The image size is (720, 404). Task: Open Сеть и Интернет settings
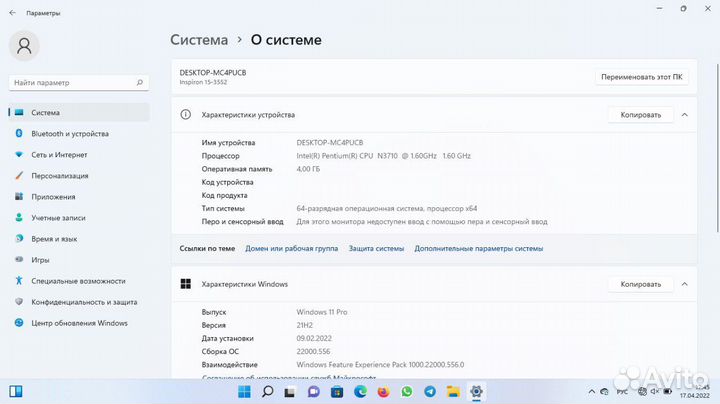coord(79,155)
